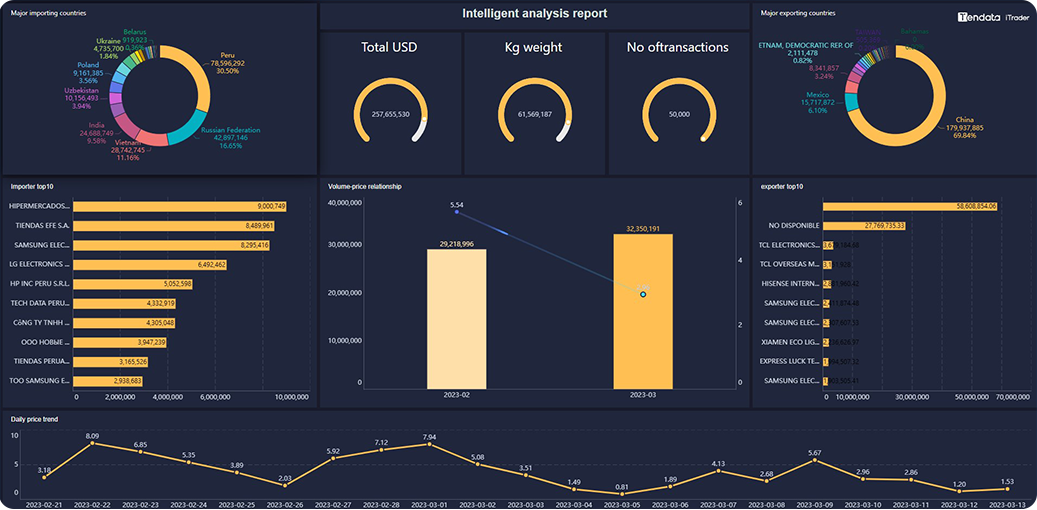This screenshot has width=1037, height=510.
Task: Click the 2023-03-13 date axis label
Action: coord(1007,505)
